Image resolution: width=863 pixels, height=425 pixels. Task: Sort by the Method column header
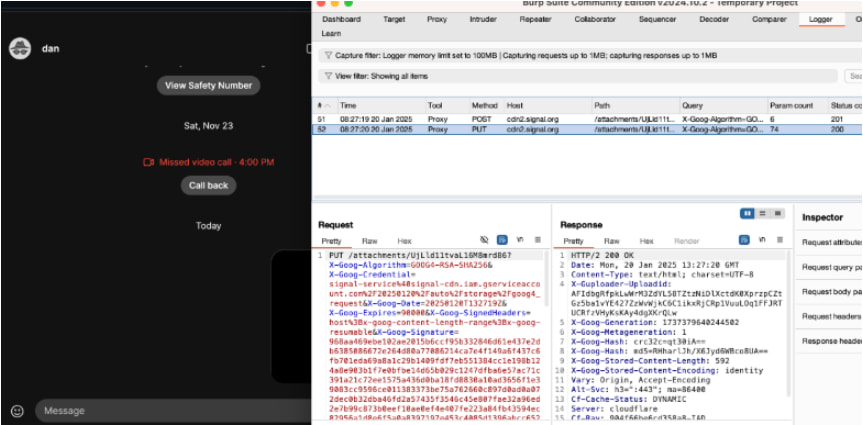click(485, 105)
